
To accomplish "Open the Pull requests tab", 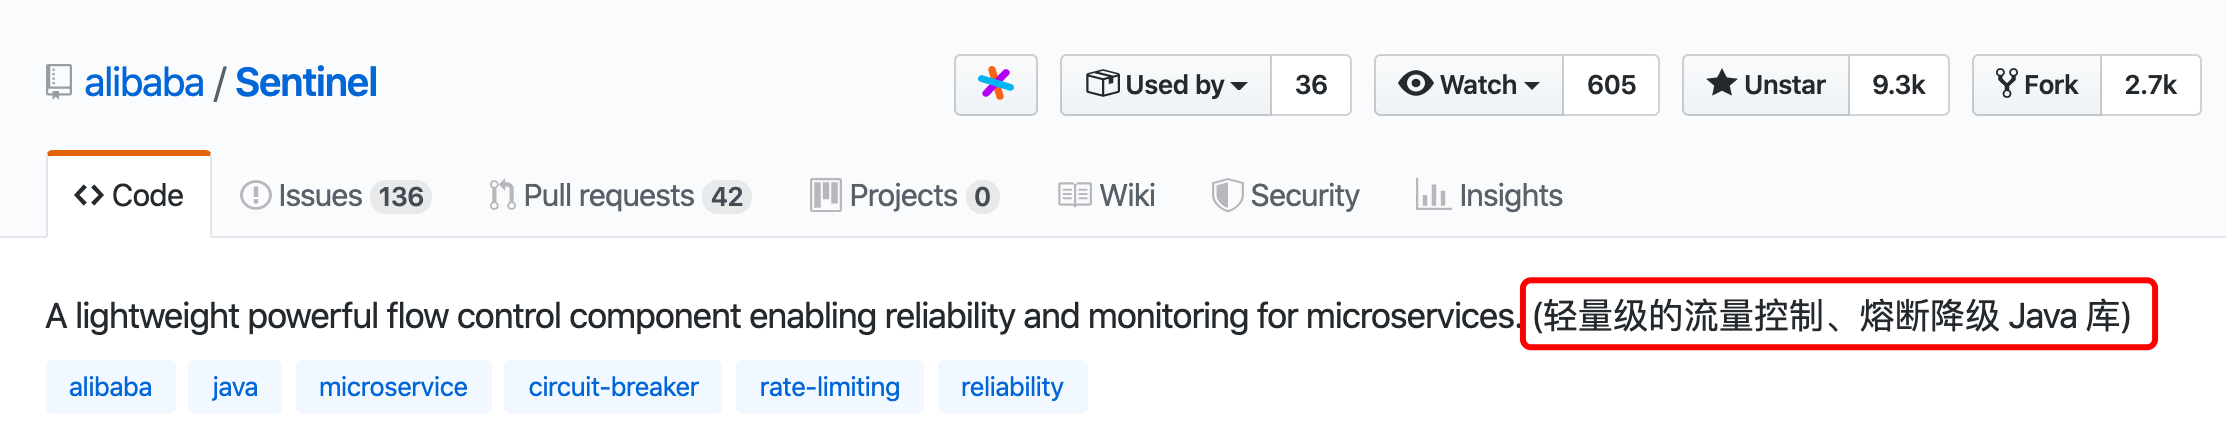I will (x=619, y=196).
